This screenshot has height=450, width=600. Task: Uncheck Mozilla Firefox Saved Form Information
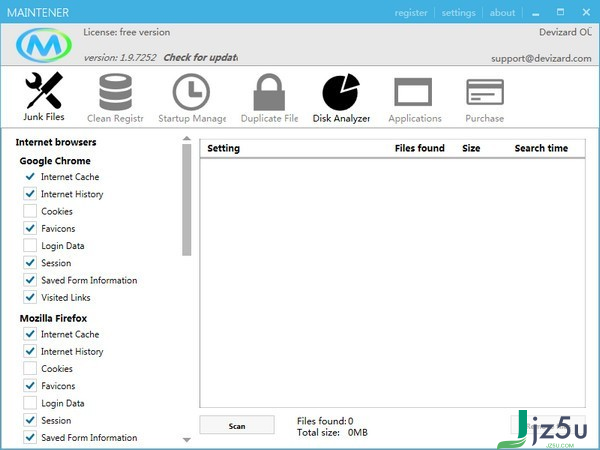point(30,437)
